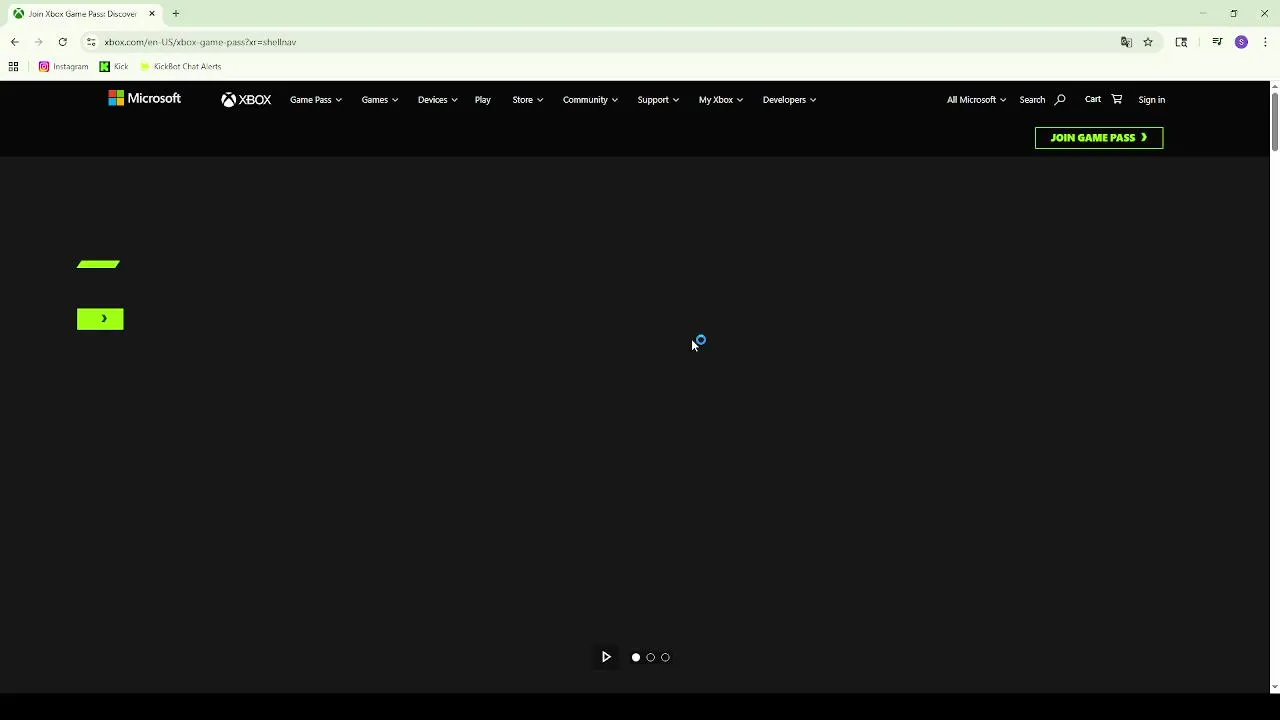This screenshot has height=720, width=1280.
Task: Open the Chrome three-dot menu
Action: [1265, 42]
